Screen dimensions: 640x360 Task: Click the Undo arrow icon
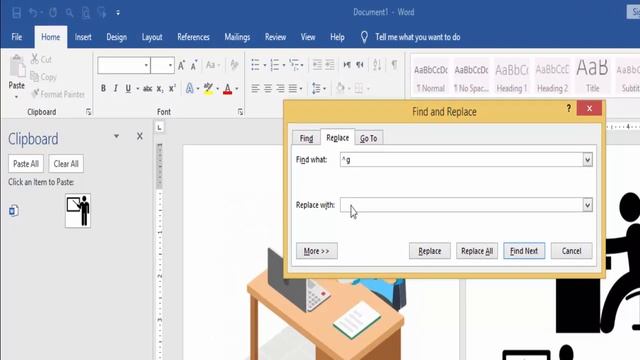pos(33,13)
